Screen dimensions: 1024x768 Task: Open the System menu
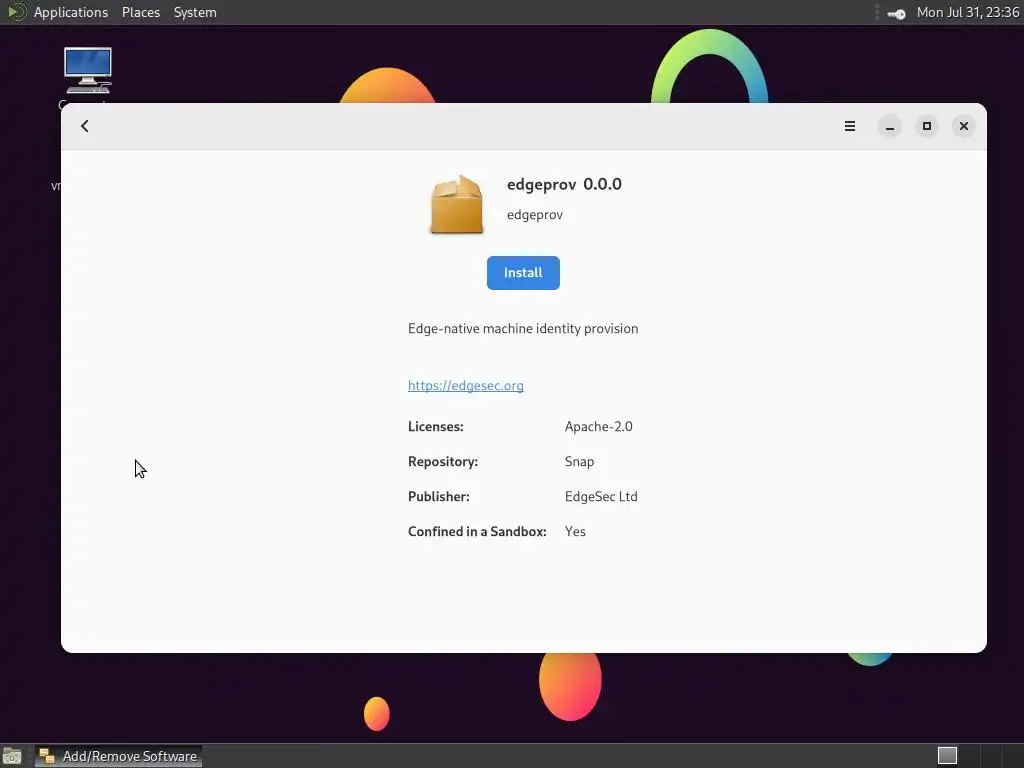pyautogui.click(x=195, y=12)
